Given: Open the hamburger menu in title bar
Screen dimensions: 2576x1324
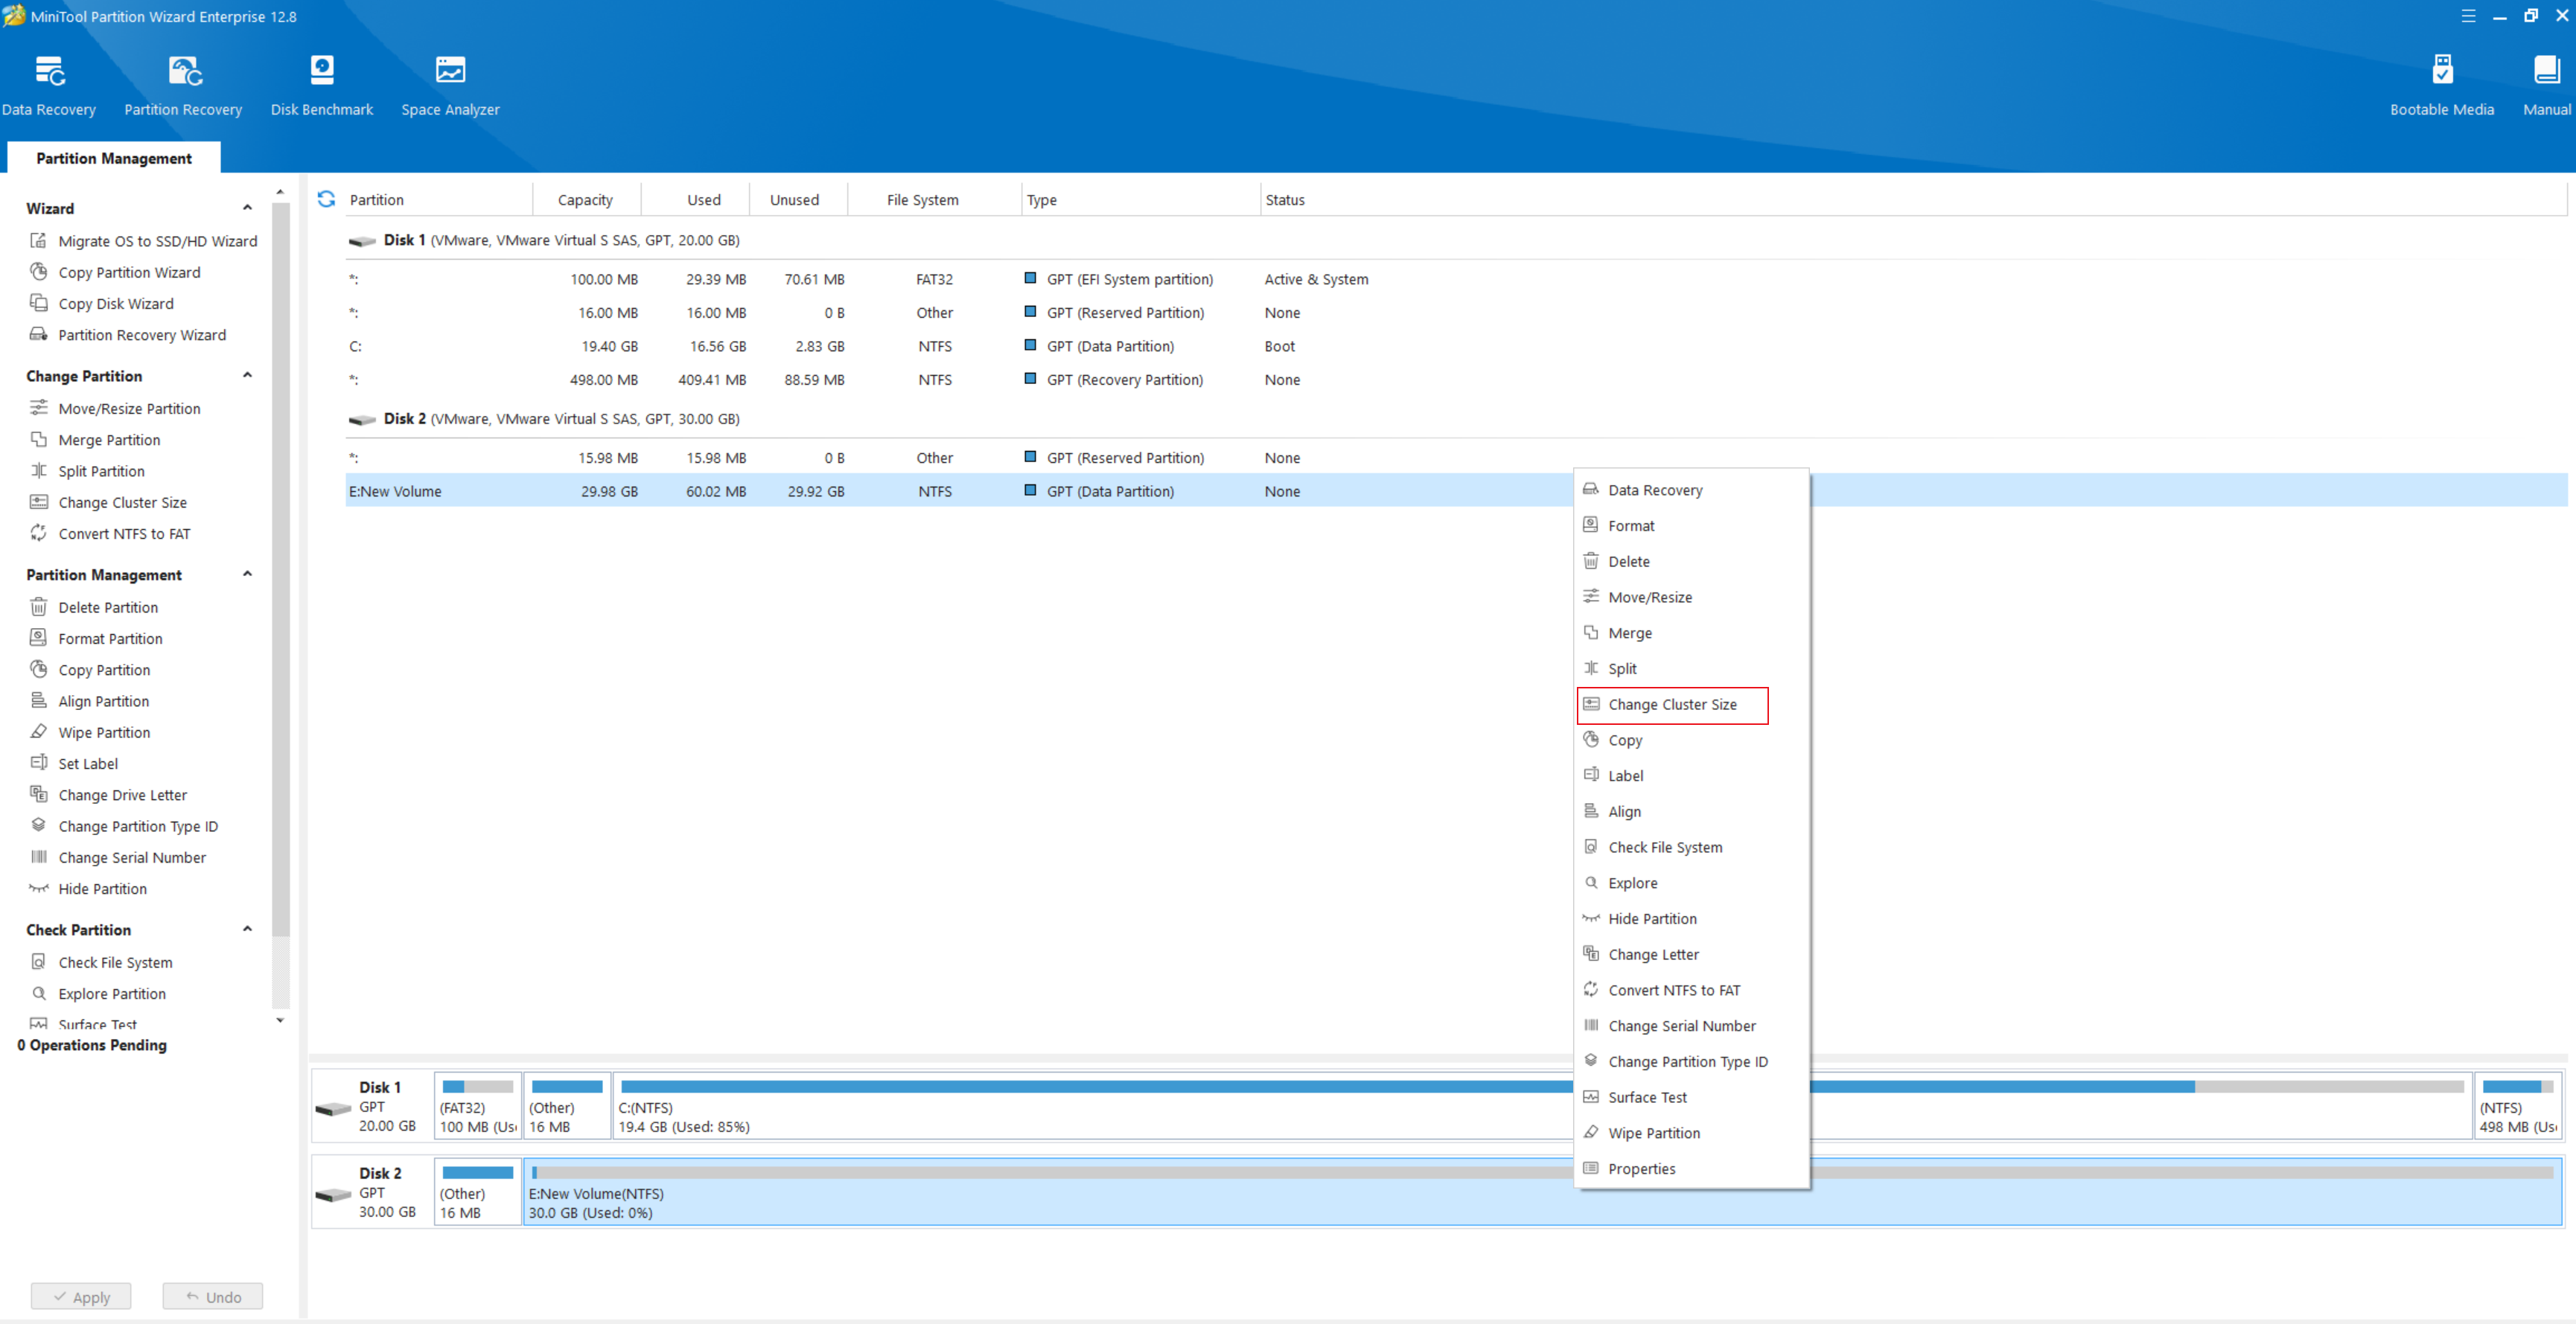Looking at the screenshot, I should [x=2468, y=16].
